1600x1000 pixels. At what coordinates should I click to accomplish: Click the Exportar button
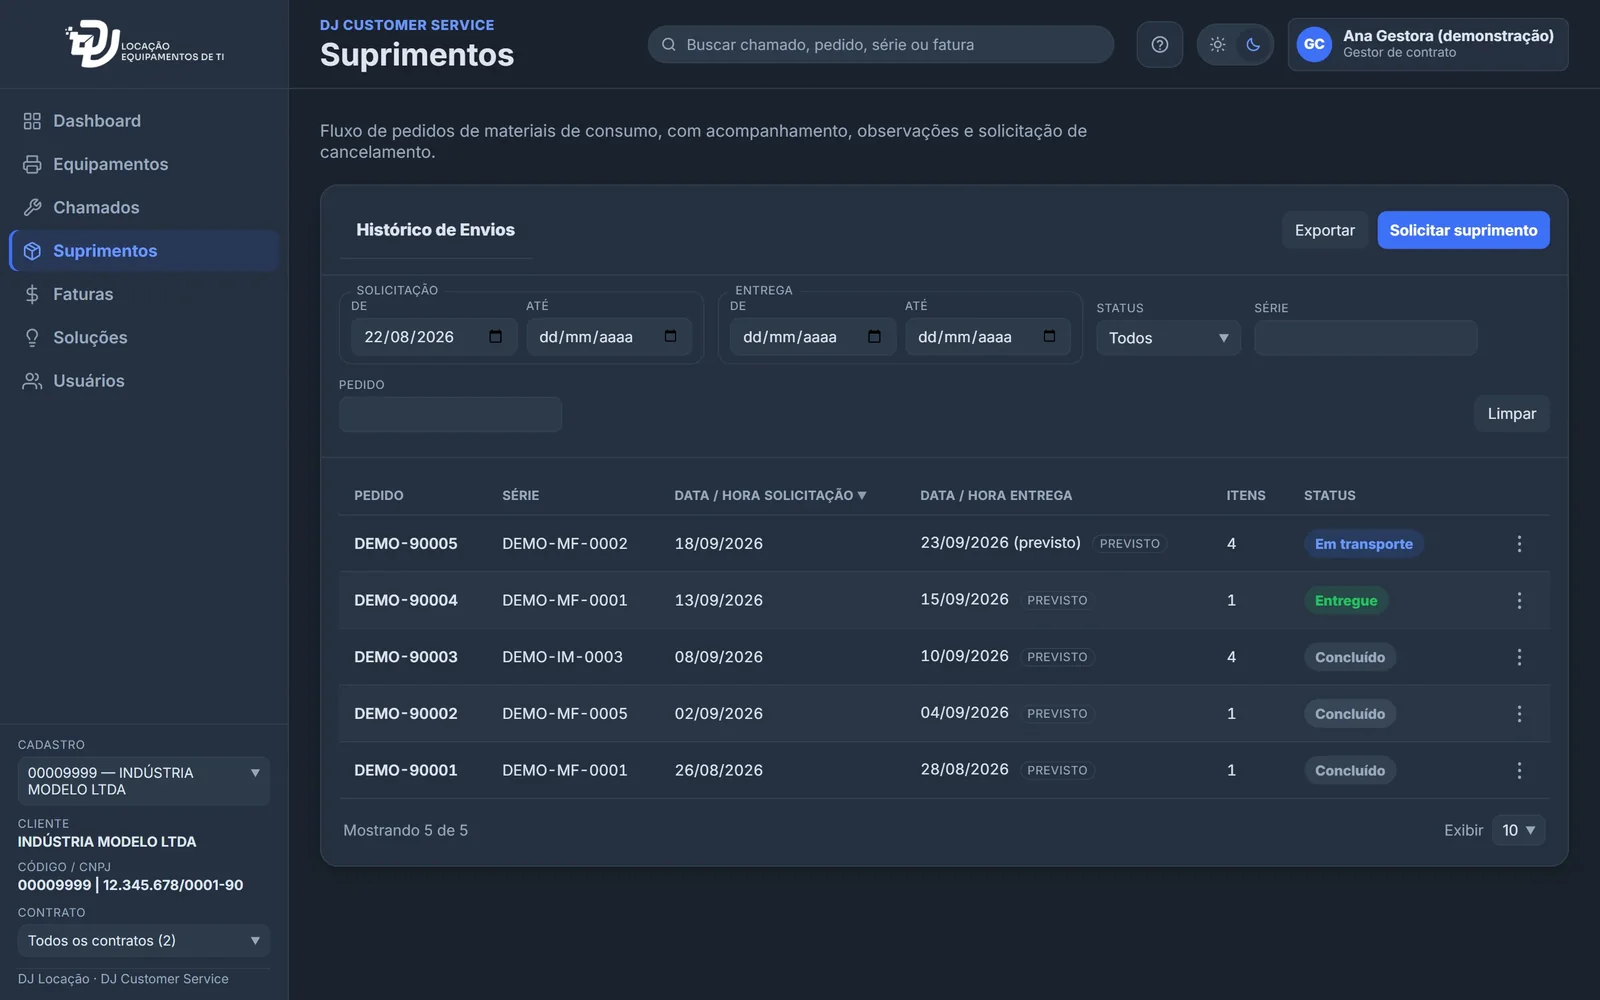click(1325, 230)
